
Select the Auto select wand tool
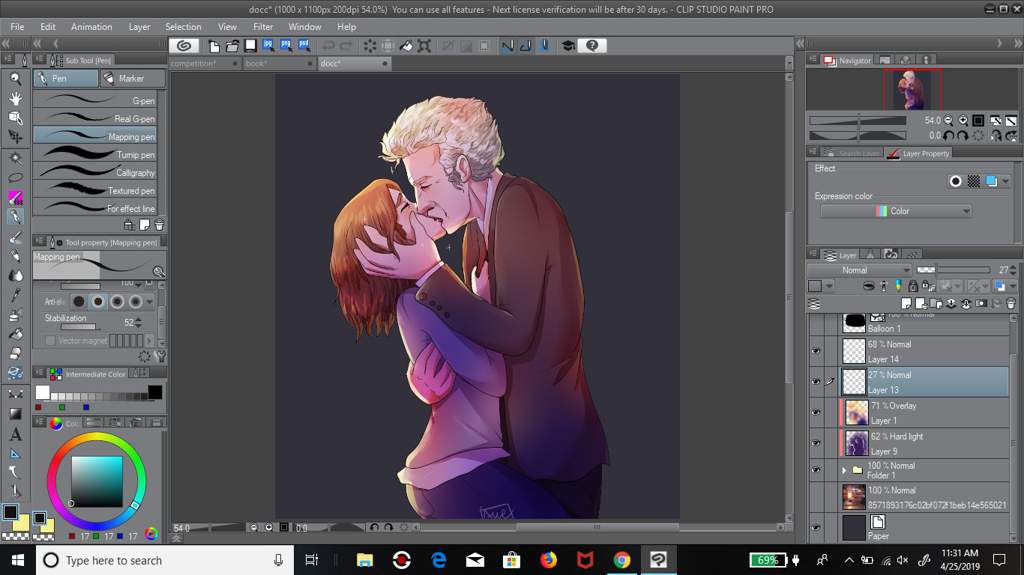15,157
